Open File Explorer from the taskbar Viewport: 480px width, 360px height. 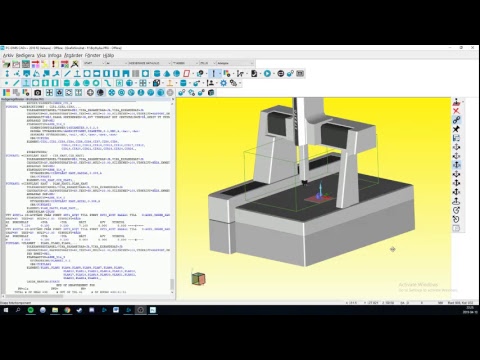click(55, 310)
